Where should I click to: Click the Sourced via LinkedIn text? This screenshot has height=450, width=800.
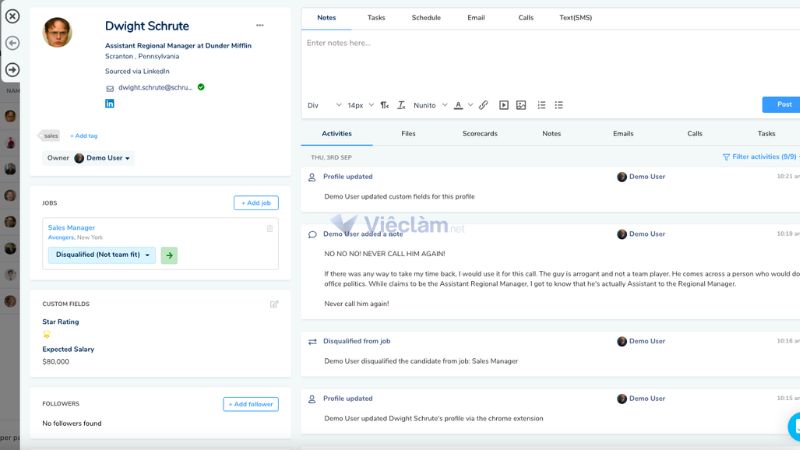point(137,71)
